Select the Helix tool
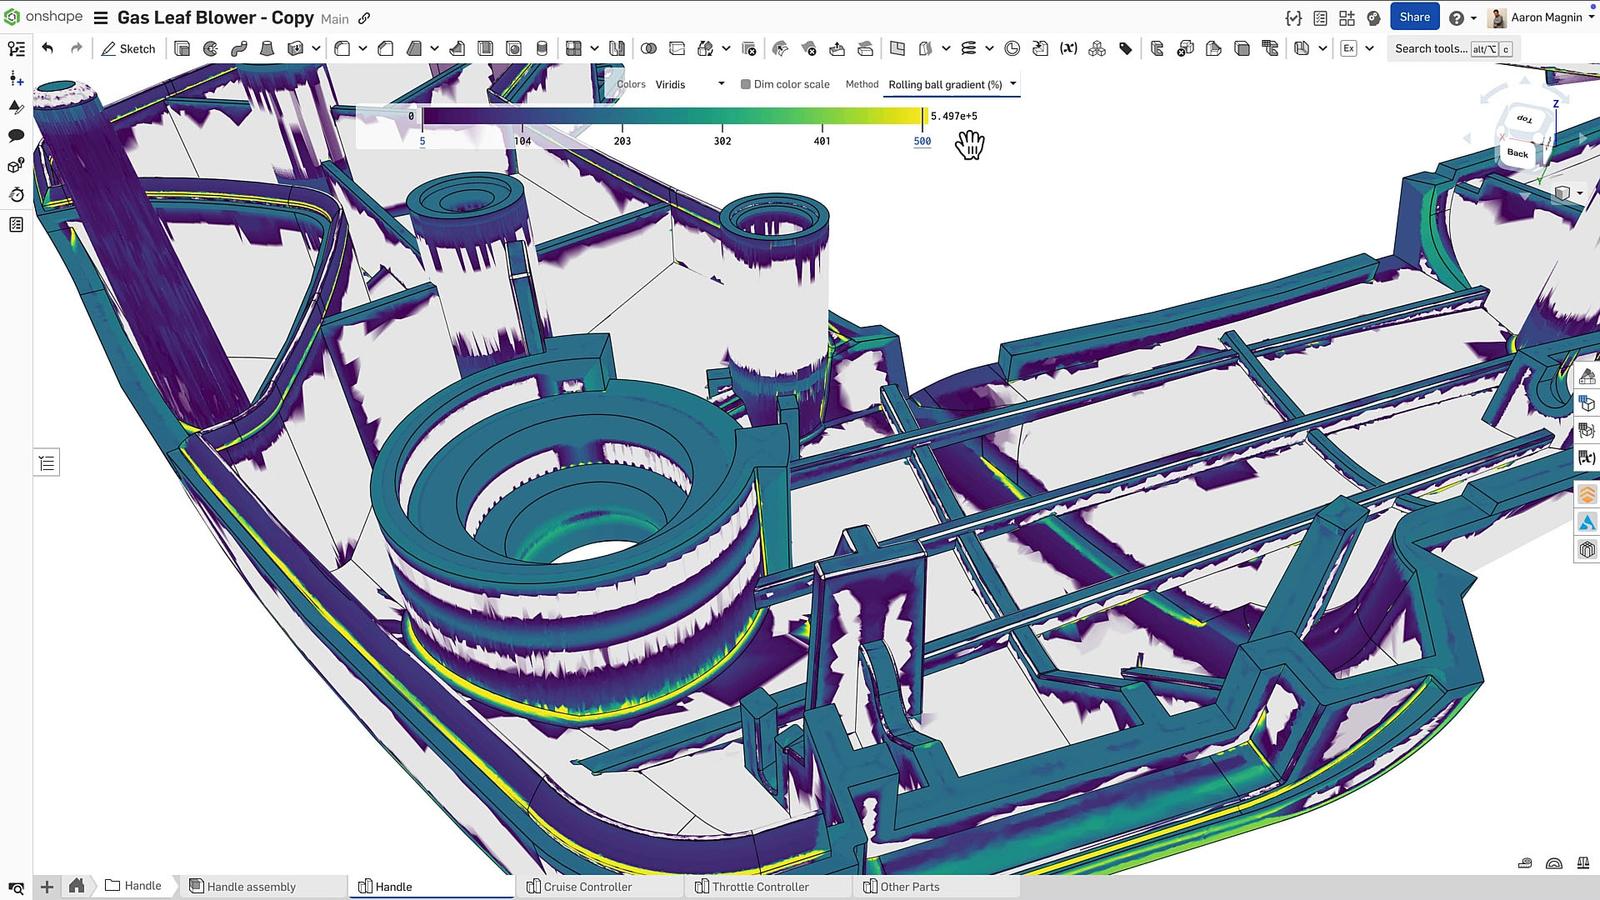This screenshot has height=900, width=1600. tap(969, 48)
